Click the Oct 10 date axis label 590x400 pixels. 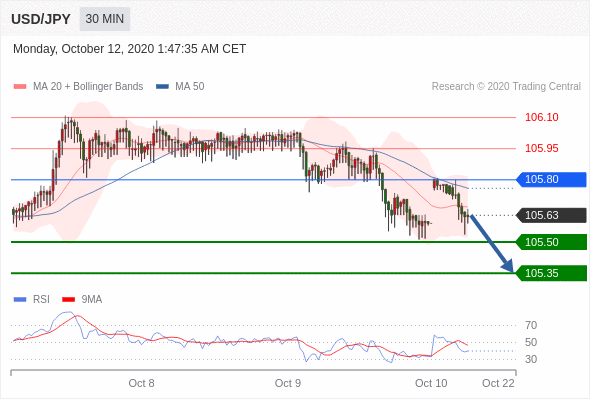[431, 383]
